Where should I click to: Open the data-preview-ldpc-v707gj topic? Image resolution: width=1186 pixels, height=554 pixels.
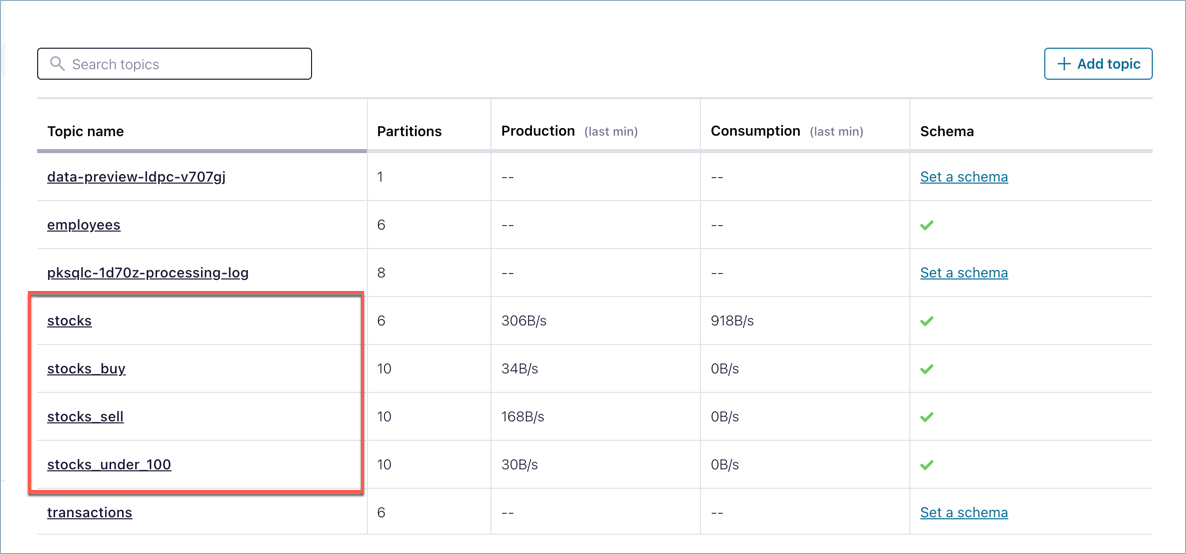pyautogui.click(x=136, y=177)
